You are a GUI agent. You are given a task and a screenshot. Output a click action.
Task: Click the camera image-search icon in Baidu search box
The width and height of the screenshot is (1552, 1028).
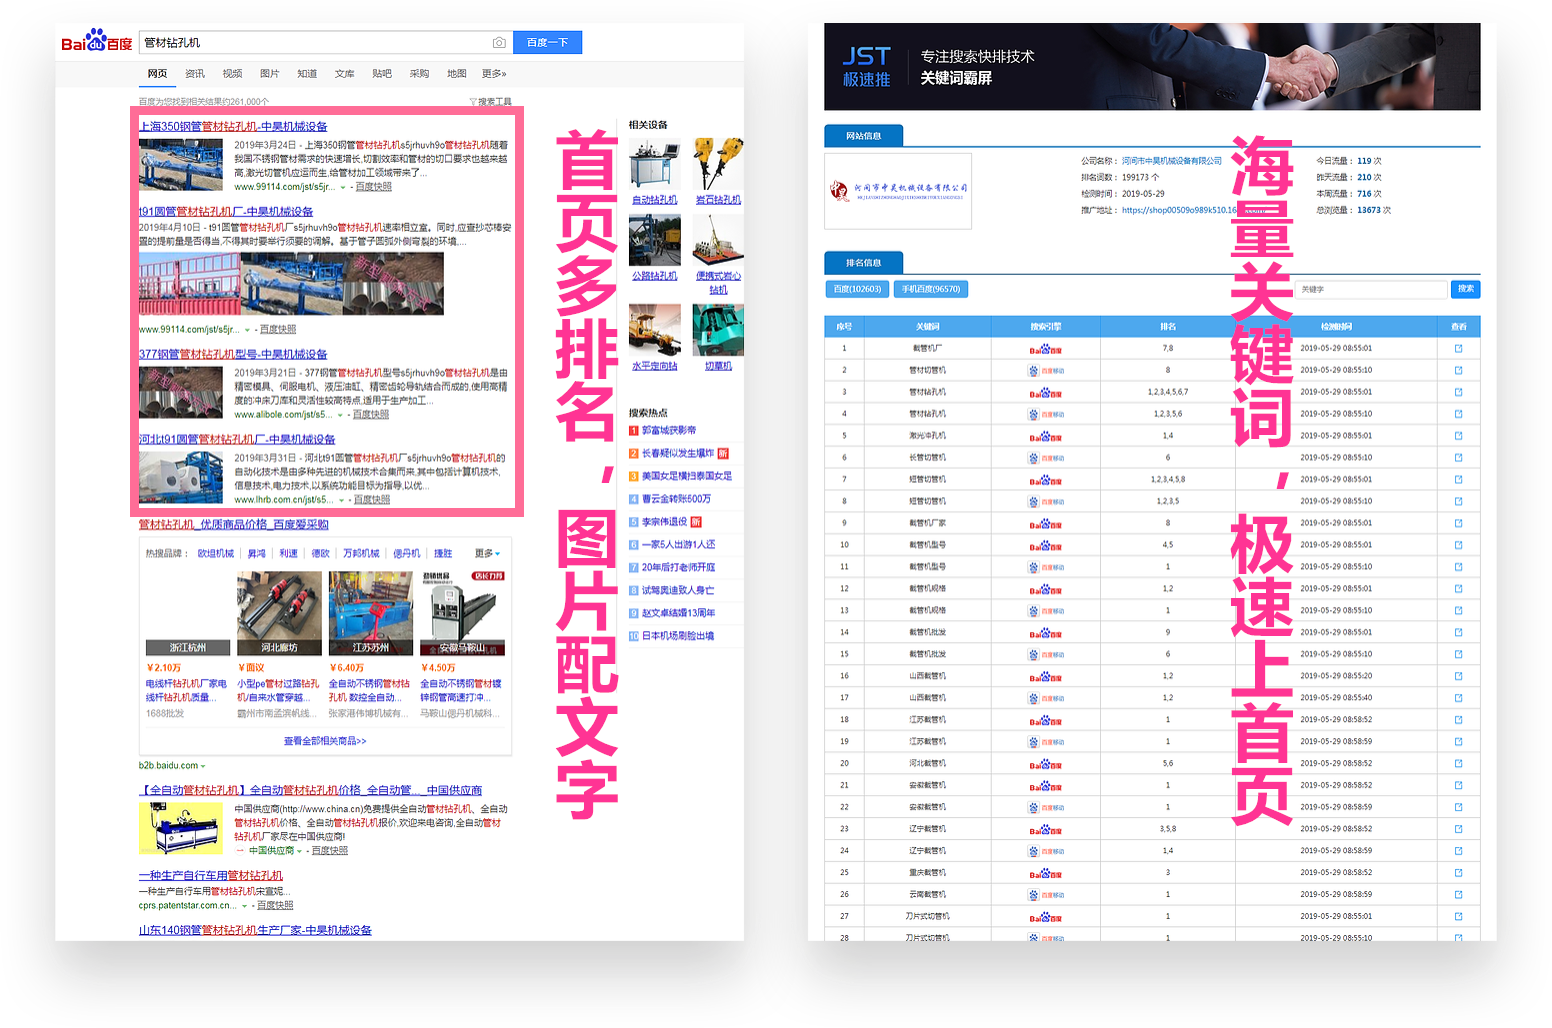click(x=499, y=43)
